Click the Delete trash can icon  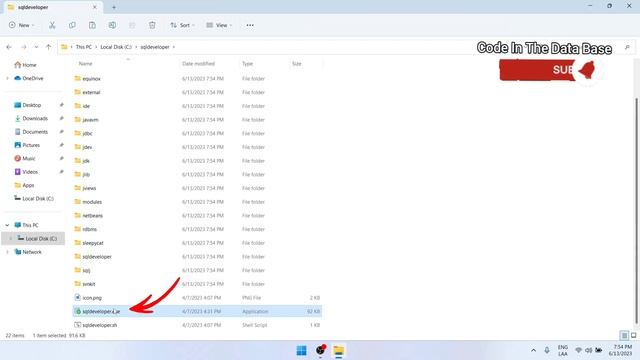click(152, 25)
